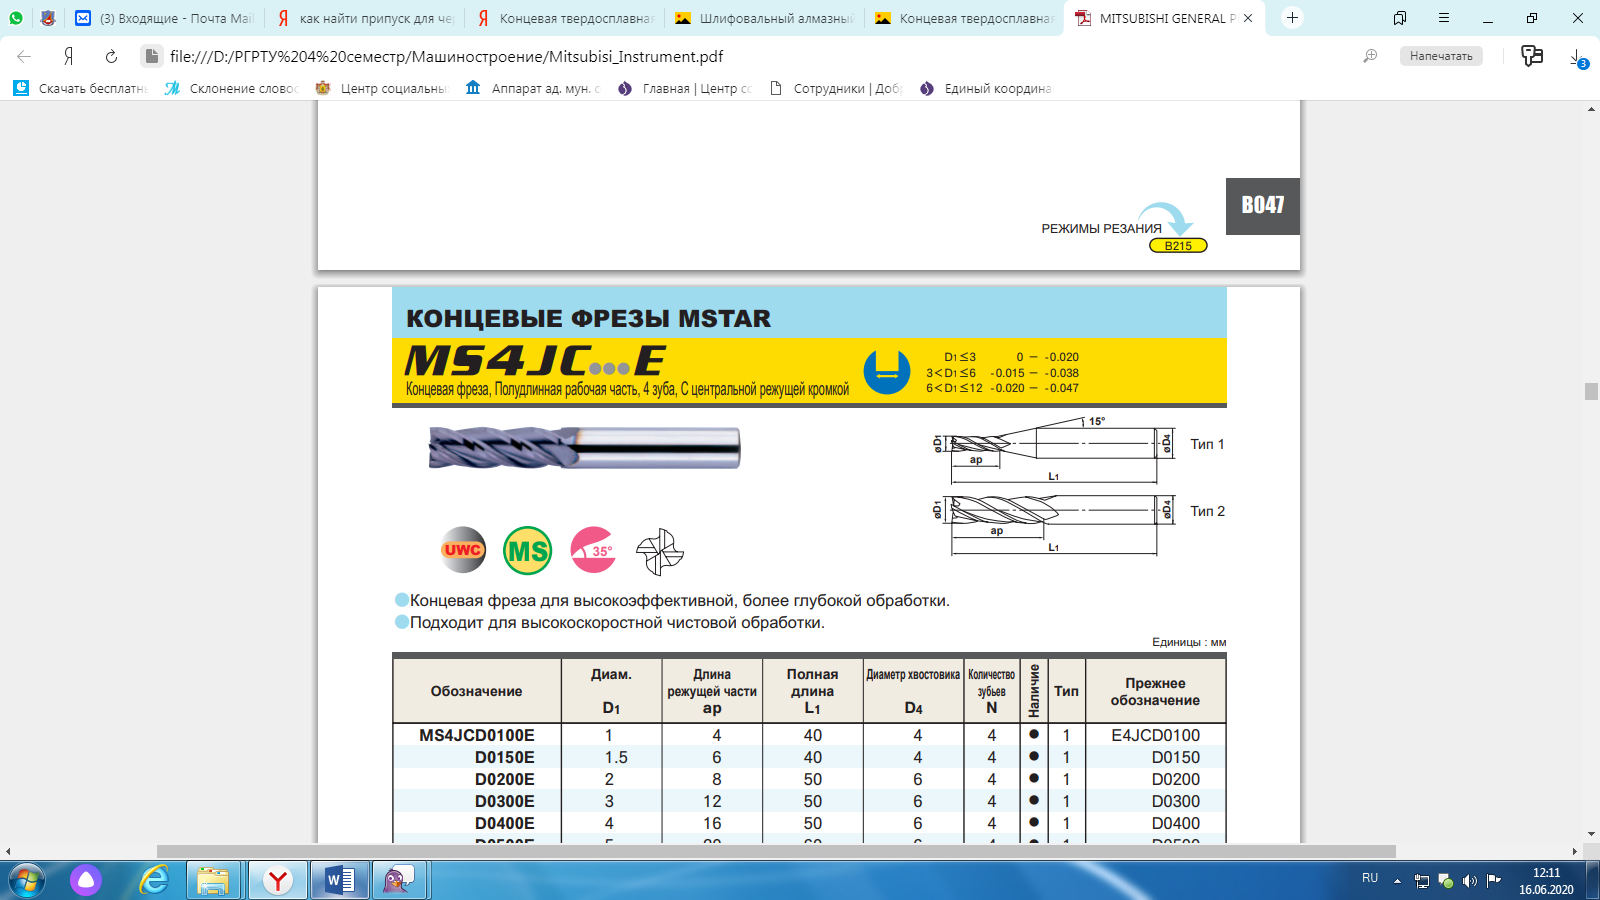
Task: Reload the current PDF page
Action: (111, 57)
